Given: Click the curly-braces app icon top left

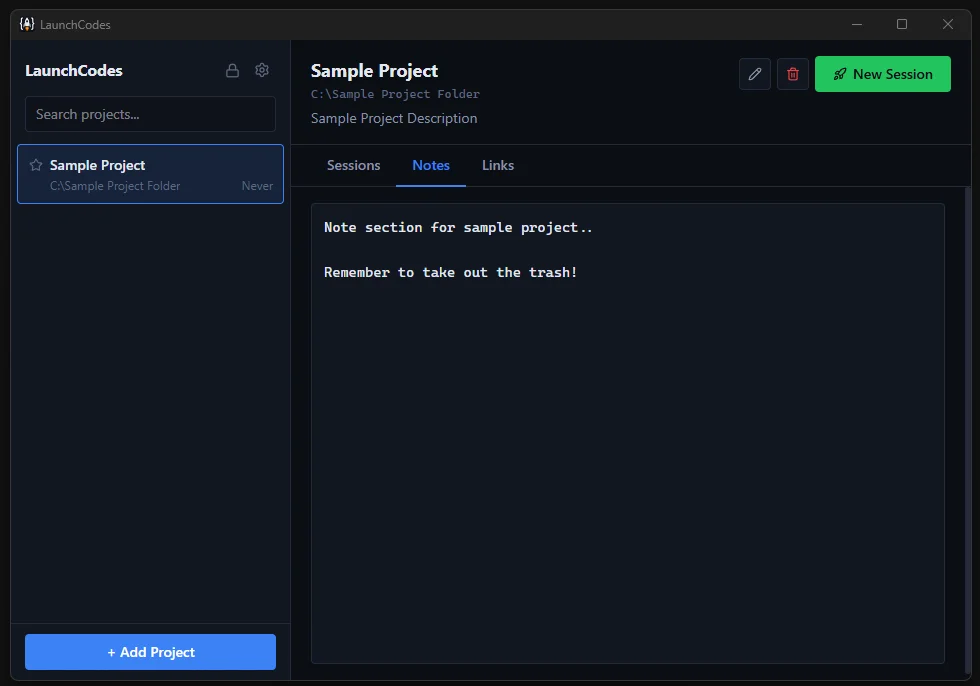Looking at the screenshot, I should point(27,24).
